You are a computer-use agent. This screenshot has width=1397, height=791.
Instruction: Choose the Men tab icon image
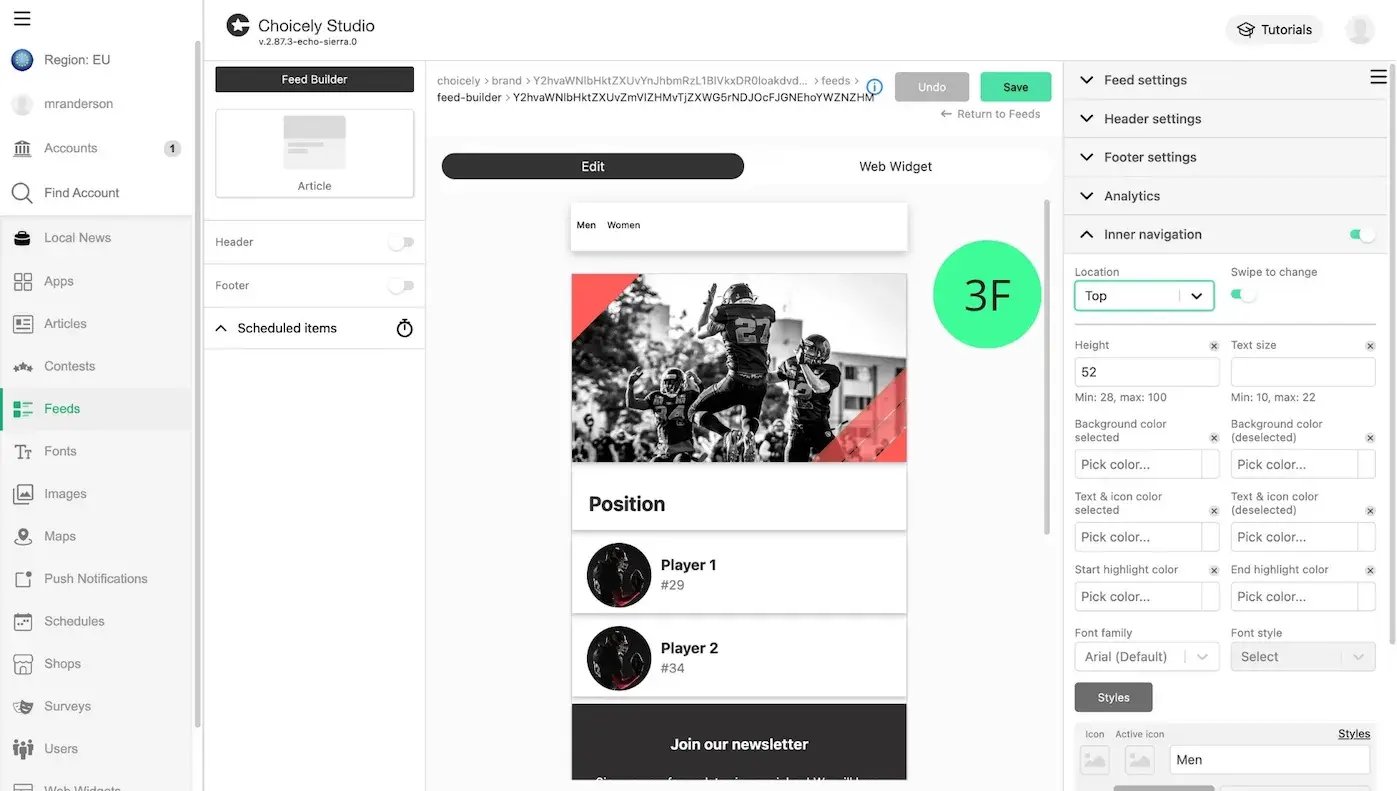coord(1095,760)
